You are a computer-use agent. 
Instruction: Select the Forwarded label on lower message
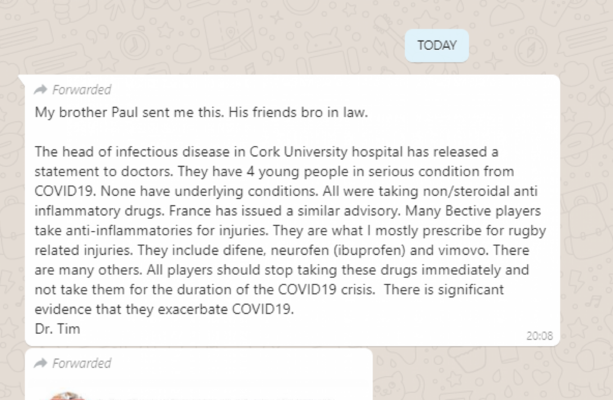point(82,363)
